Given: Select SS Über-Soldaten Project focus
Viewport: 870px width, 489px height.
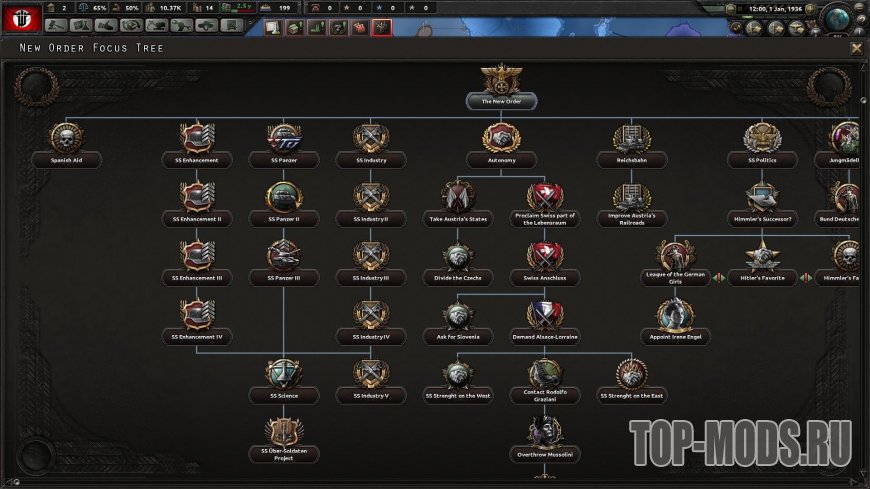Looking at the screenshot, I should click(x=283, y=435).
